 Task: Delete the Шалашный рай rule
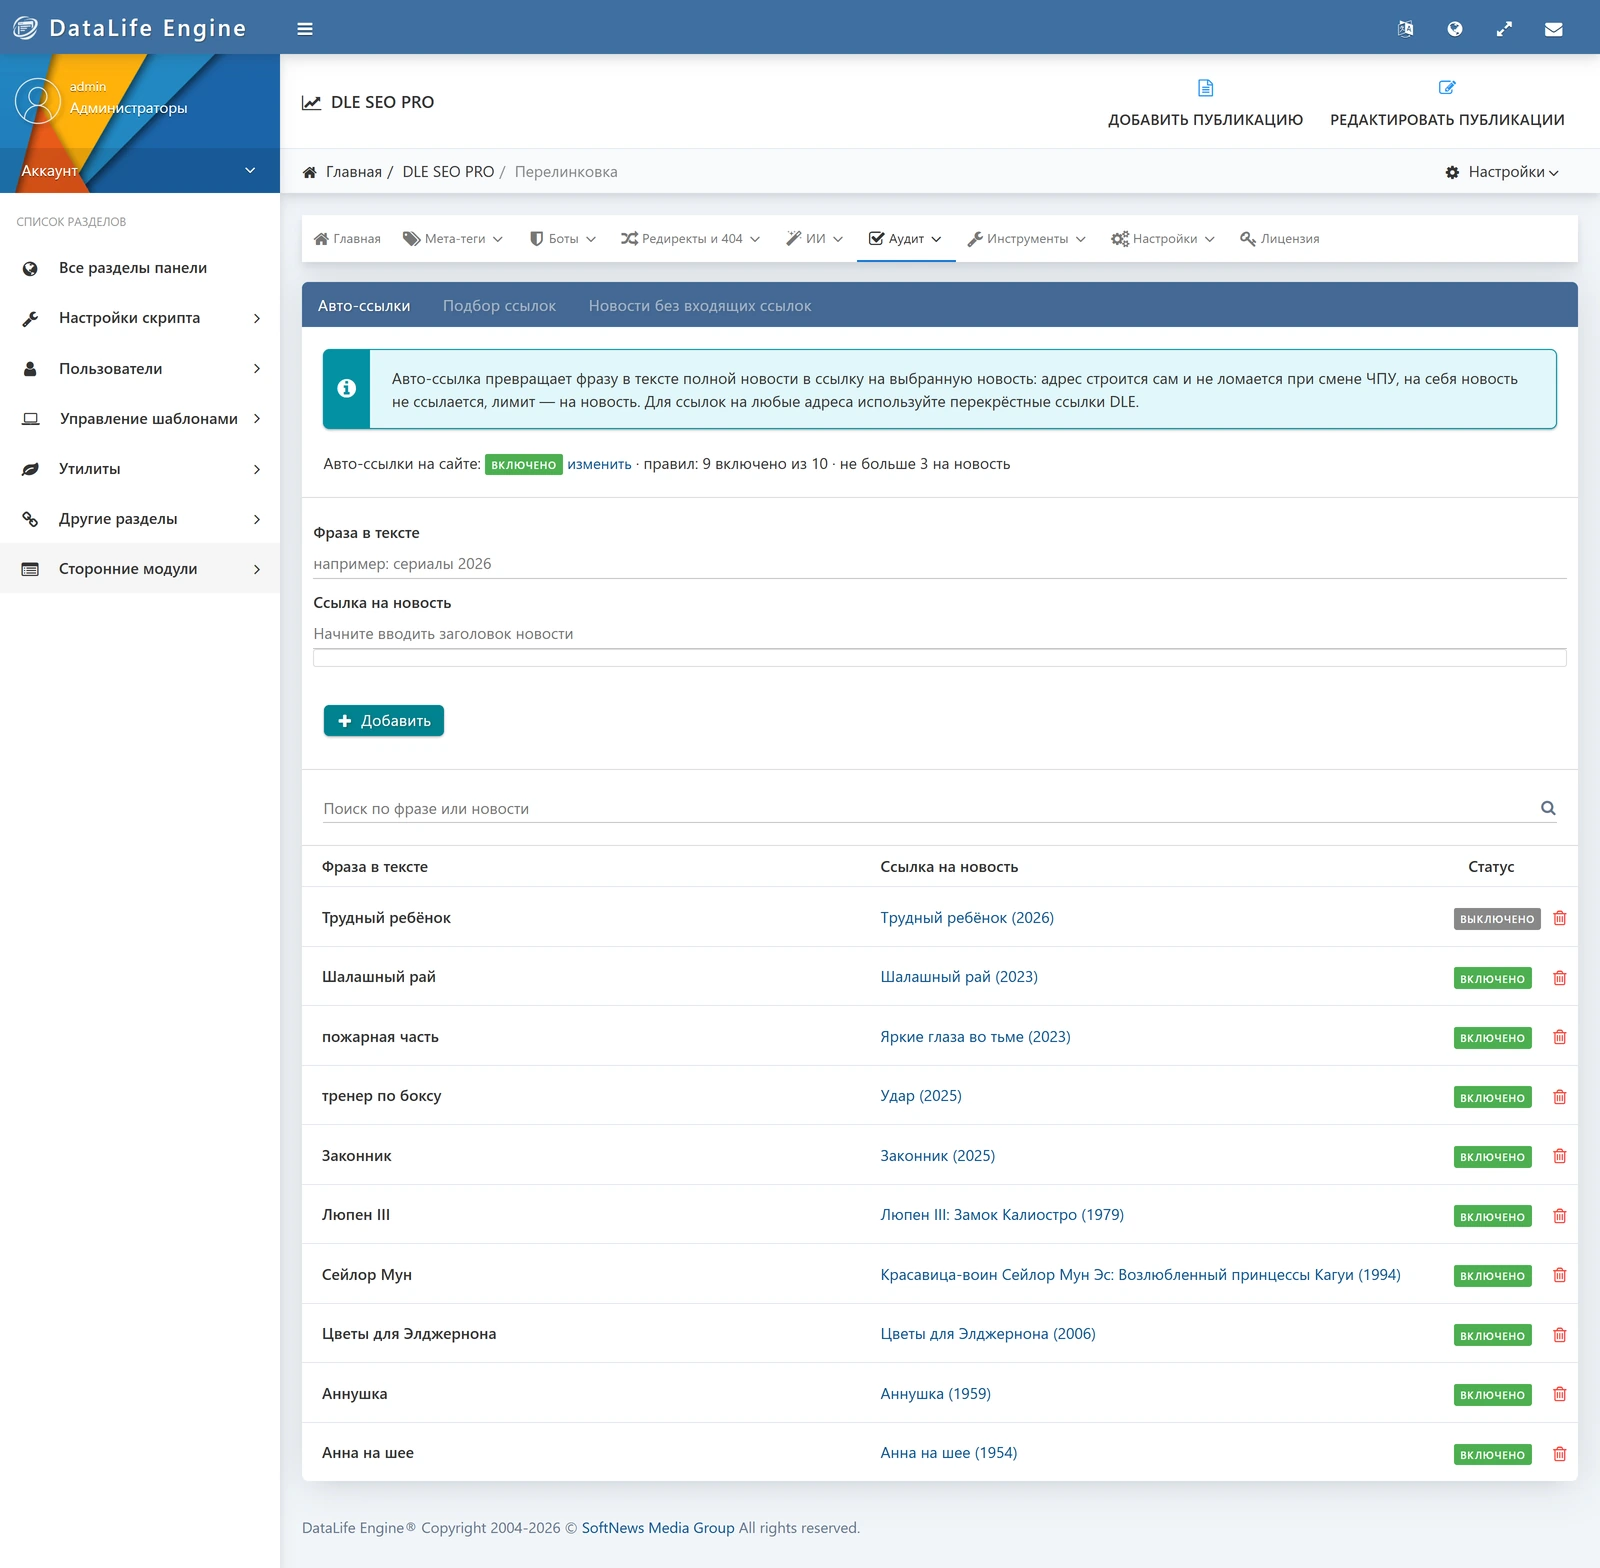(1560, 978)
